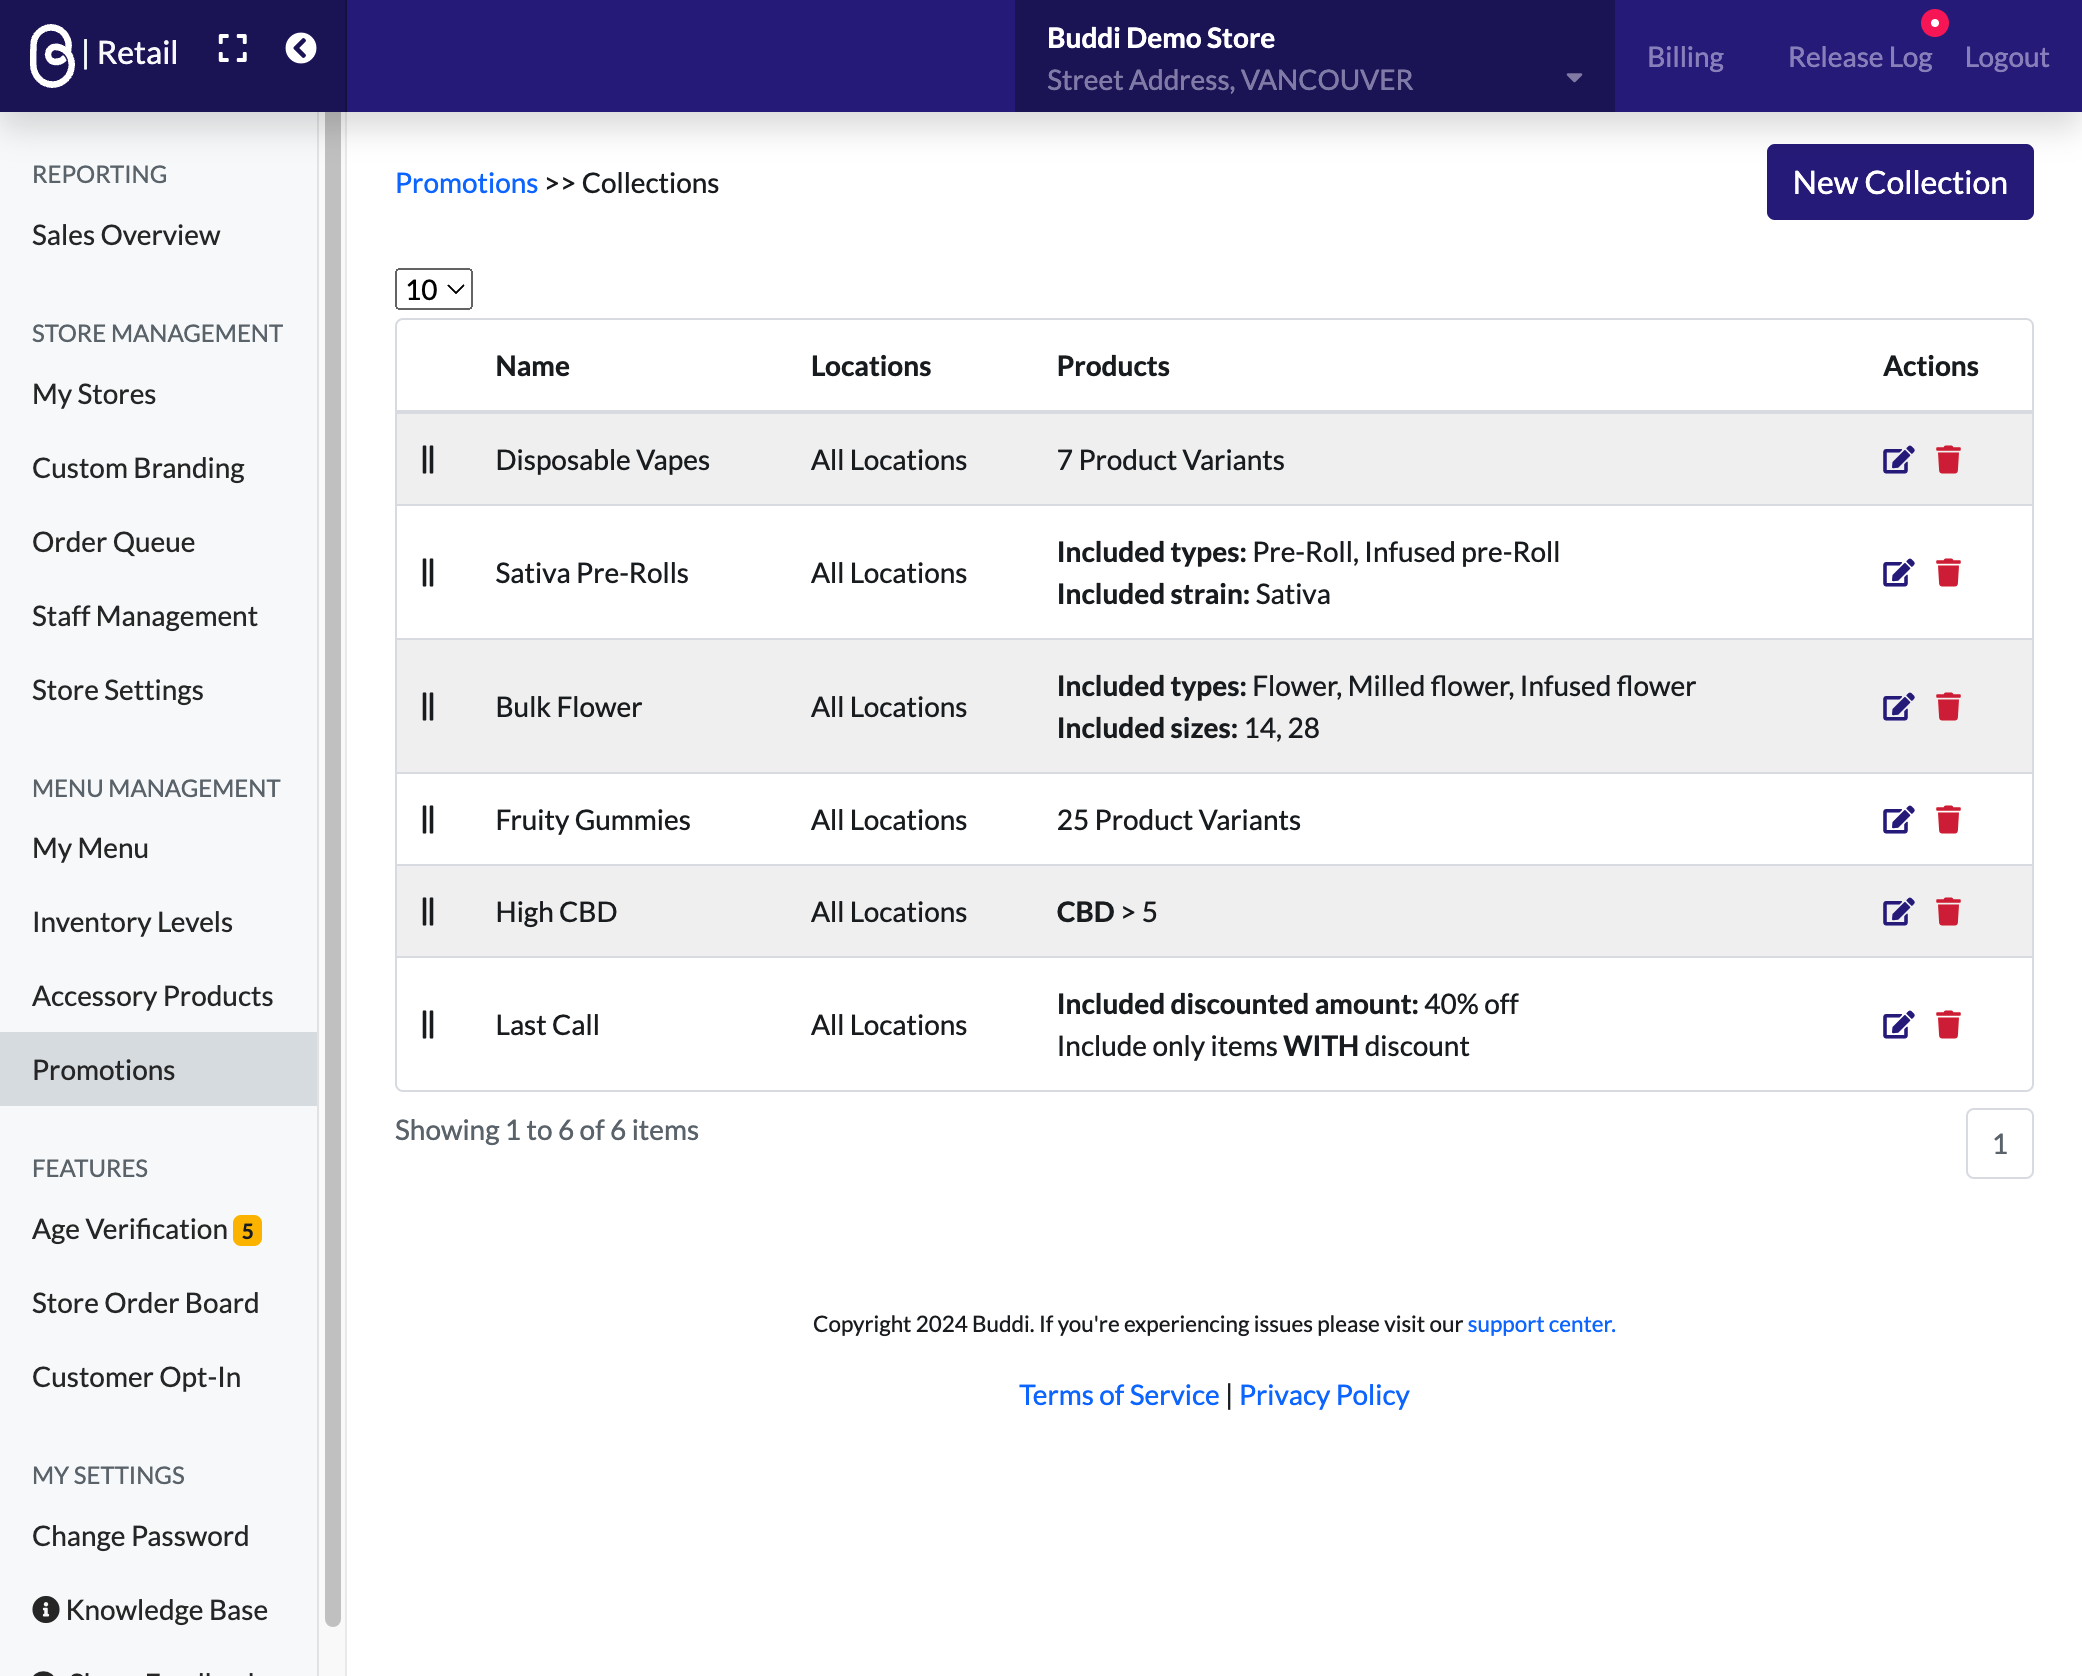Open Inventory Levels
Viewport: 2082px width, 1676px height.
(132, 922)
